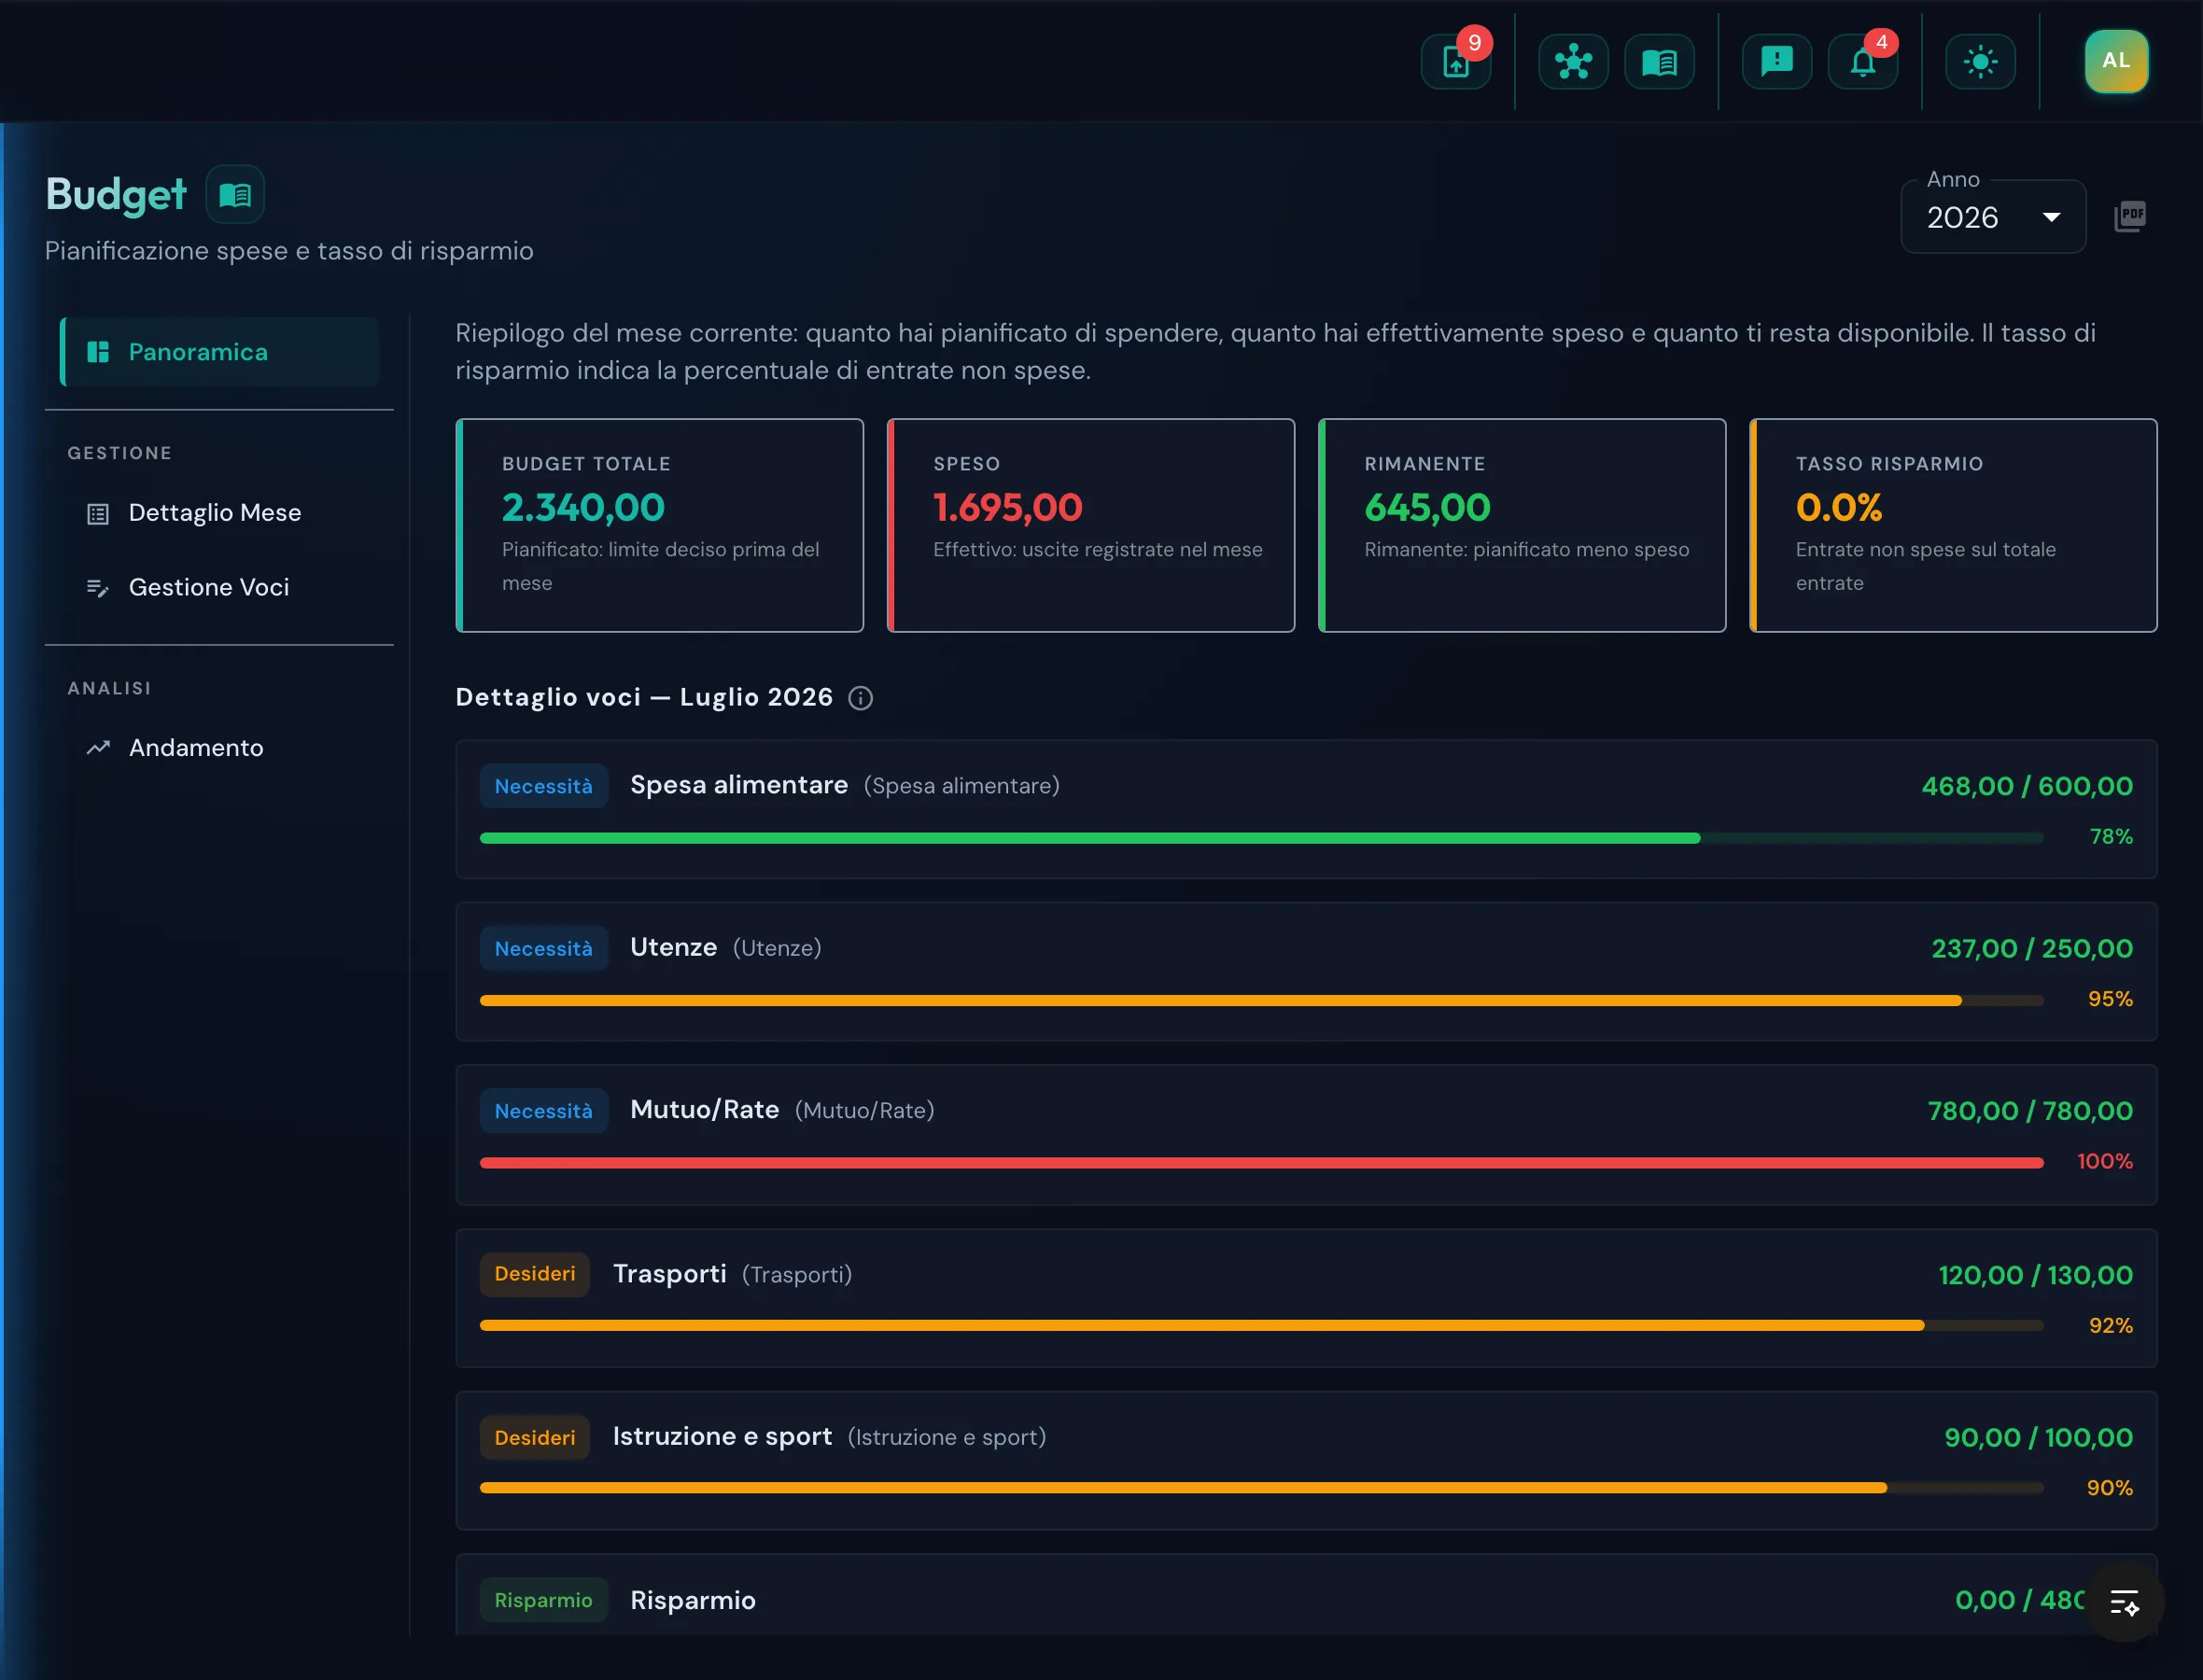The height and width of the screenshot is (1680, 2203).
Task: Click the 78% percentage label
Action: [x=2111, y=836]
